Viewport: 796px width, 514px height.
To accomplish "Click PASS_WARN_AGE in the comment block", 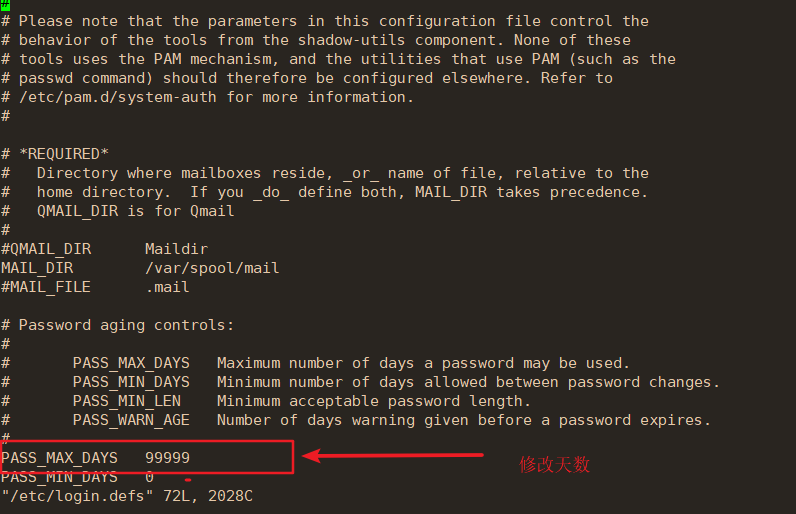I will pyautogui.click(x=131, y=420).
